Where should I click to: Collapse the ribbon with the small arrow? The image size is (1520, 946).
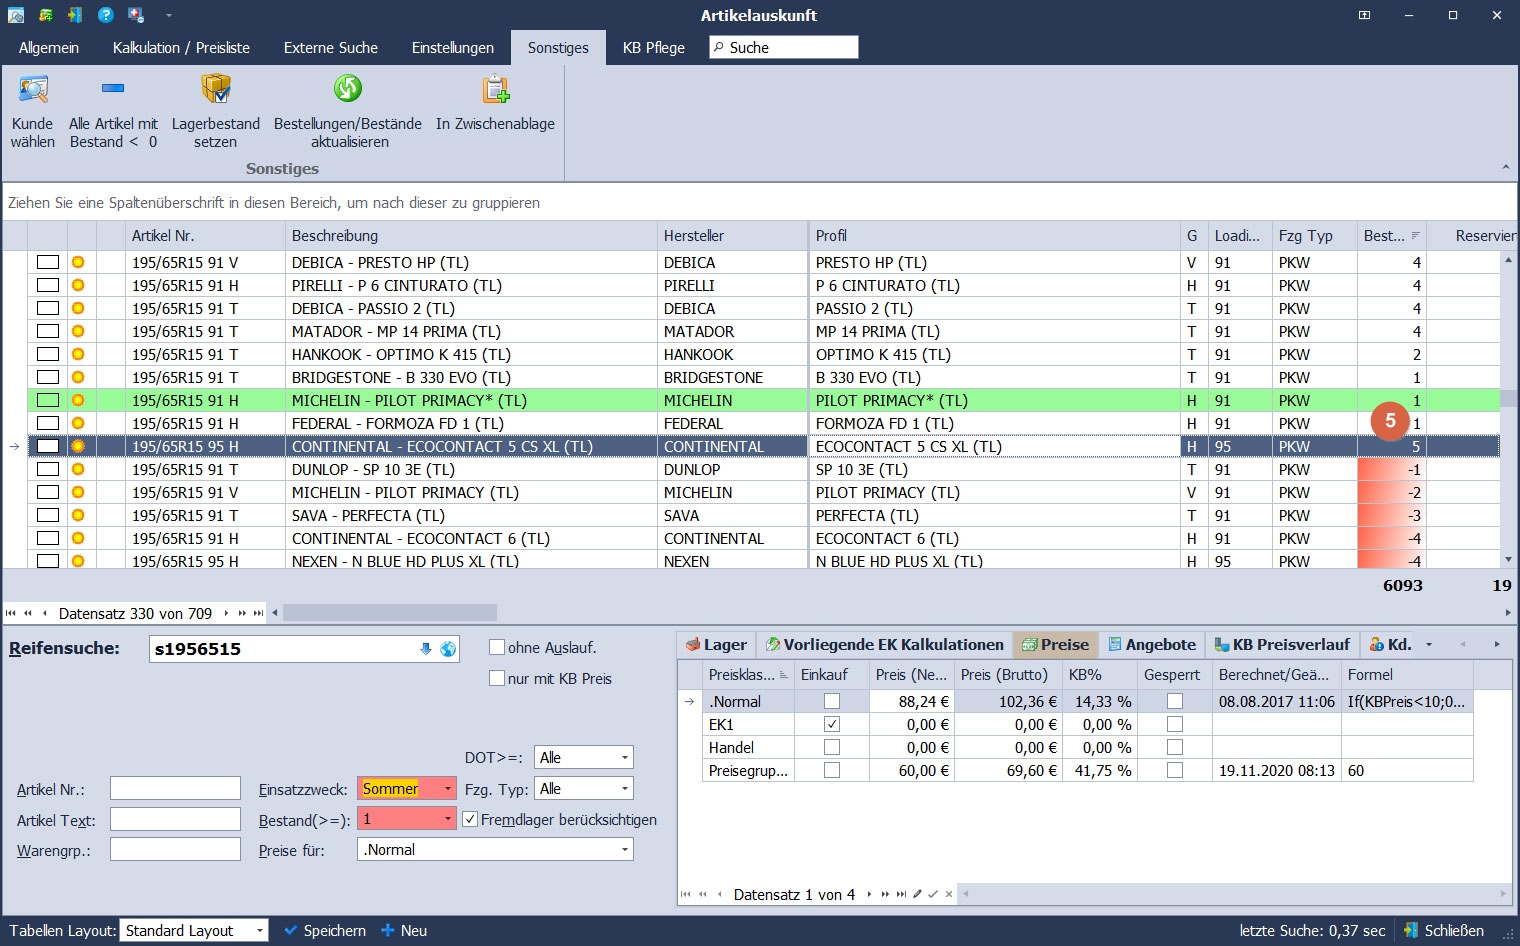pyautogui.click(x=1506, y=167)
